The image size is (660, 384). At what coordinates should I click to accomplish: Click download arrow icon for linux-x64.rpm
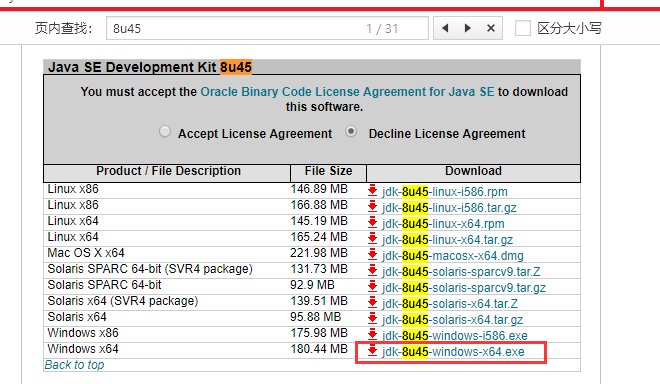[x=372, y=222]
